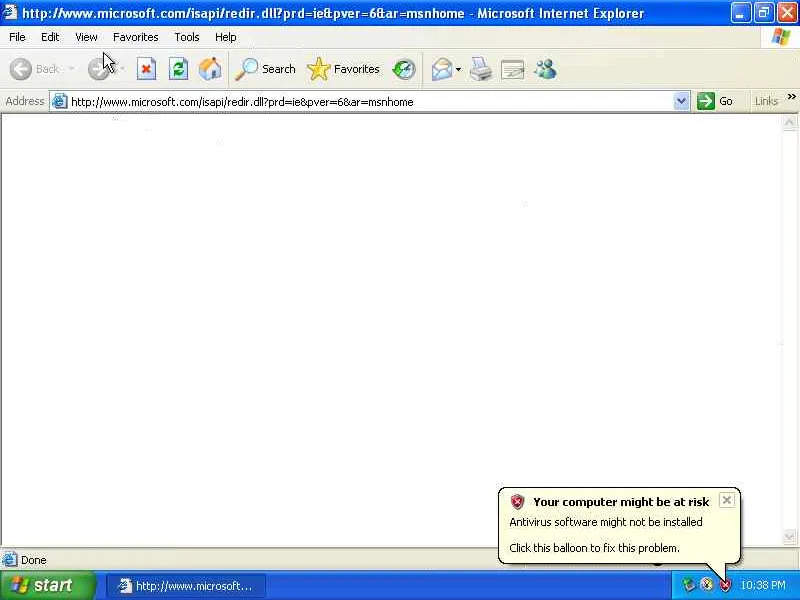Click the Windows flag logo throbber
The width and height of the screenshot is (800, 600).
coord(781,37)
